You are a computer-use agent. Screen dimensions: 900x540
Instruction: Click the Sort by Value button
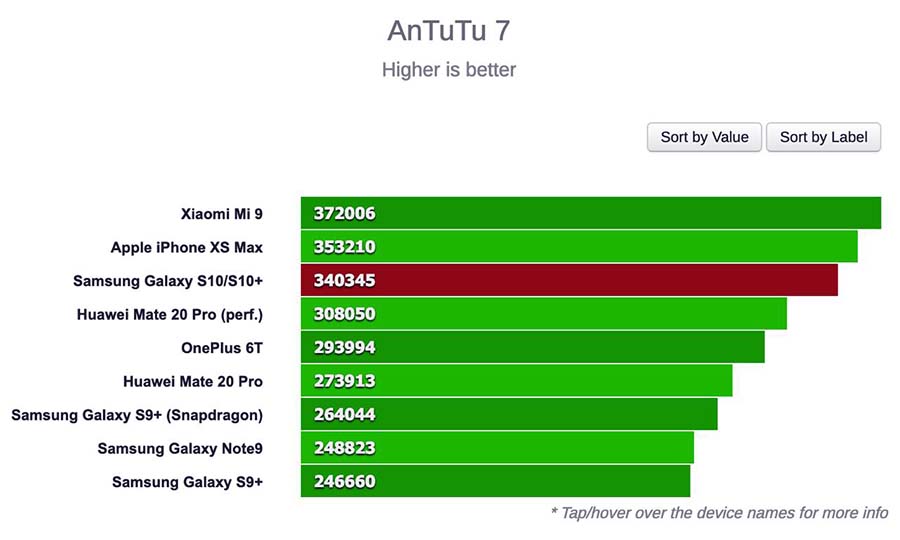coord(704,137)
